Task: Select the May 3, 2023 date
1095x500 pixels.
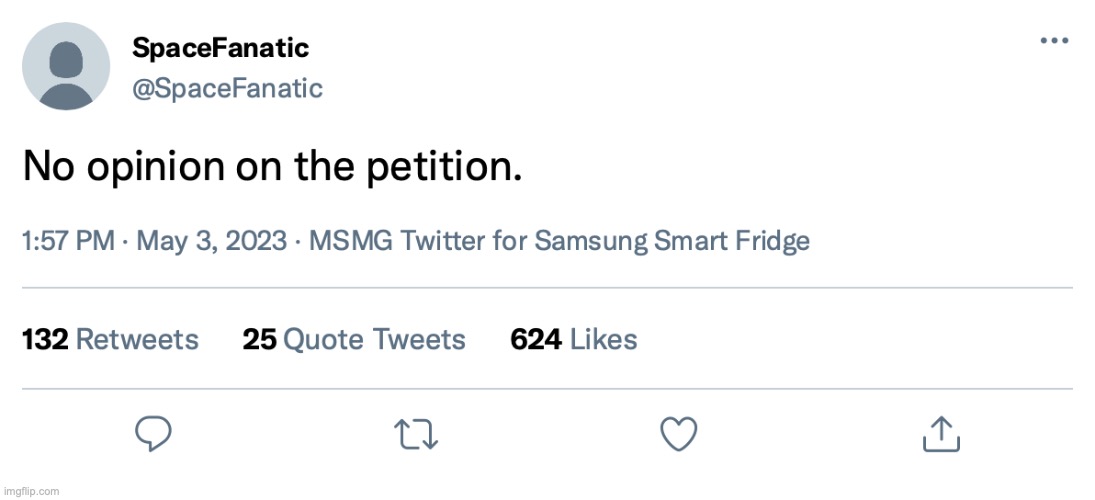Action: [x=211, y=241]
